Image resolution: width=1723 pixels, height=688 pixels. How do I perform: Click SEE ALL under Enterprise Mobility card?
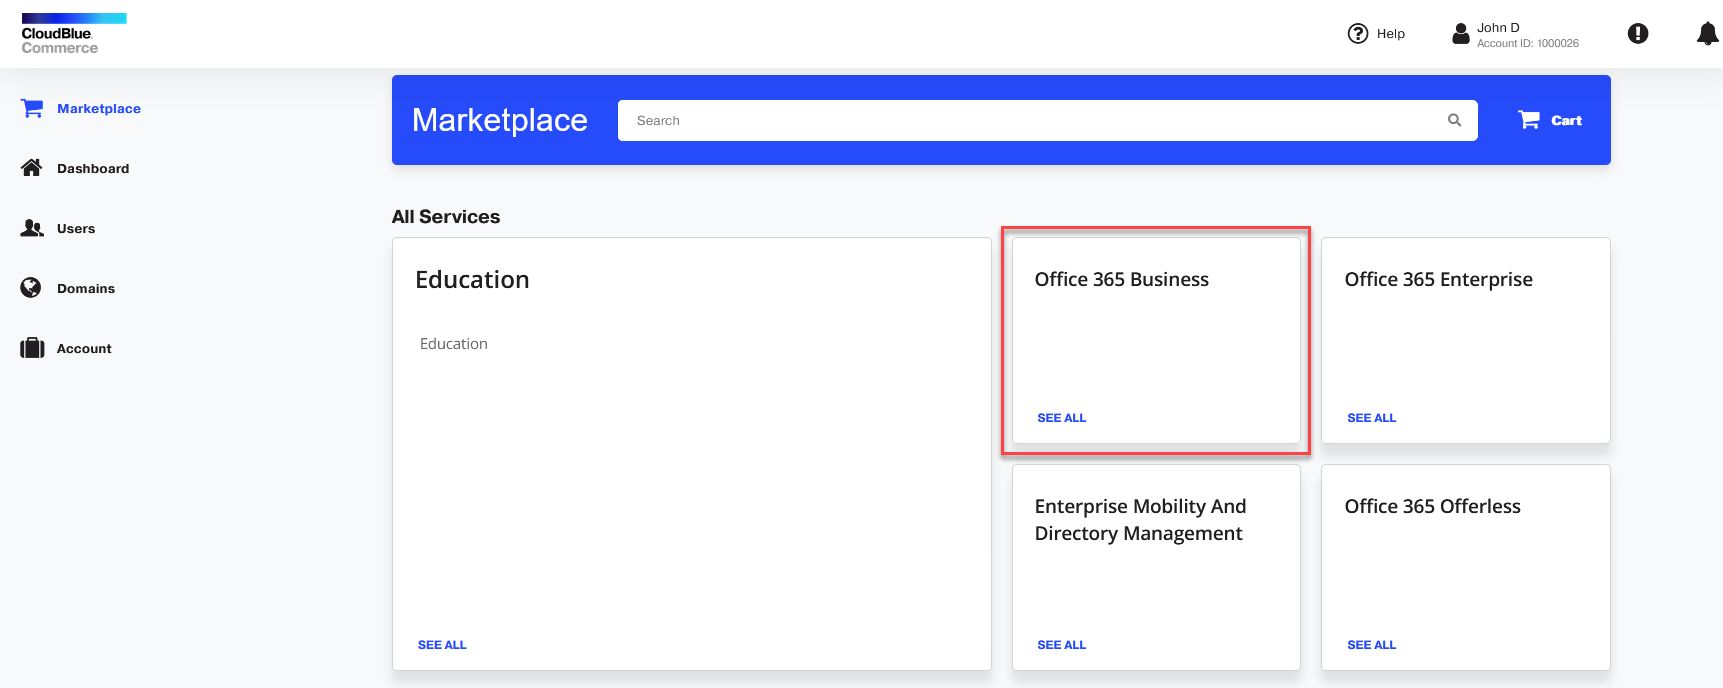[x=1061, y=645]
